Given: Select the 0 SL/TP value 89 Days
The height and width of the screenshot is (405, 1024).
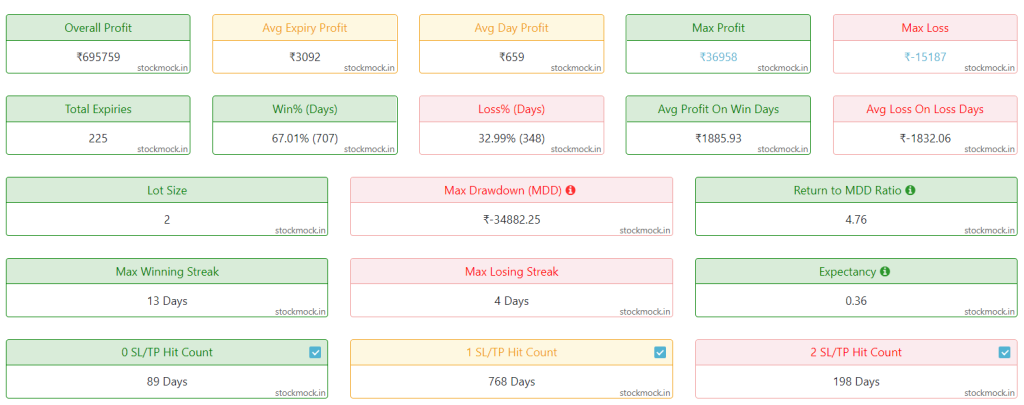Looking at the screenshot, I should pyautogui.click(x=167, y=382).
